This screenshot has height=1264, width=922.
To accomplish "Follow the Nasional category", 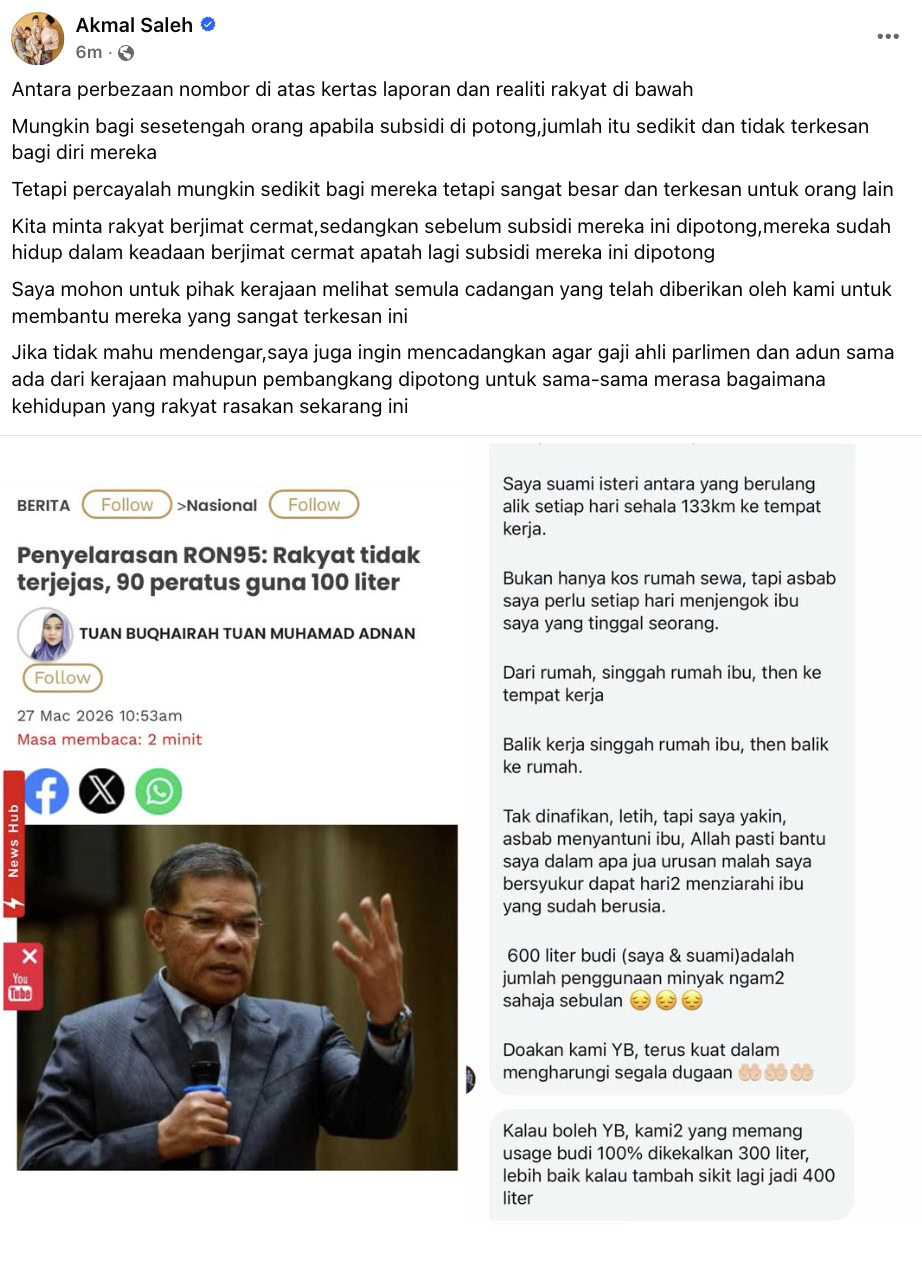I will [314, 505].
